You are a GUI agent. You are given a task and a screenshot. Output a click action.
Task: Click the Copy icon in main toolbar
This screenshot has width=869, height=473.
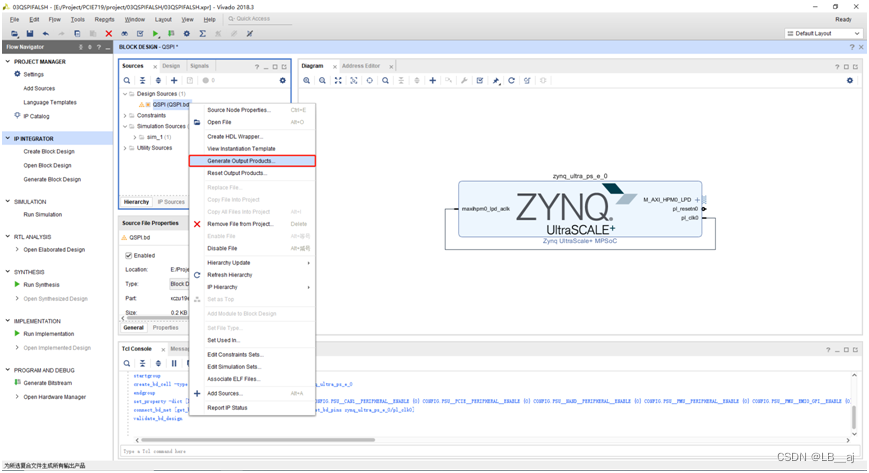pyautogui.click(x=77, y=34)
